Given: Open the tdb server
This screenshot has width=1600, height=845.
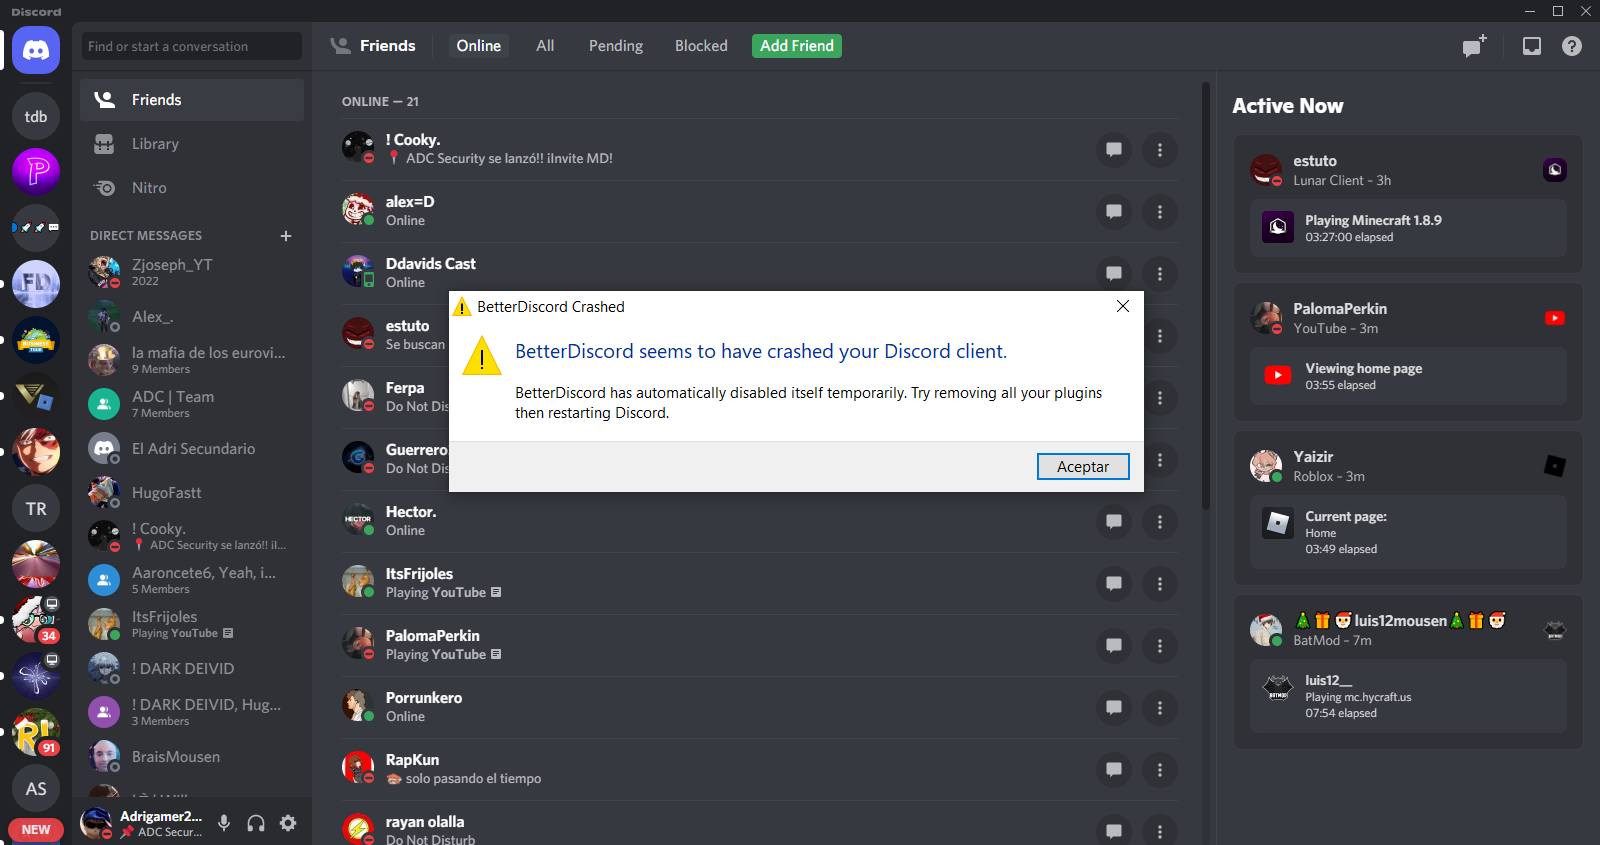Looking at the screenshot, I should click(x=36, y=116).
